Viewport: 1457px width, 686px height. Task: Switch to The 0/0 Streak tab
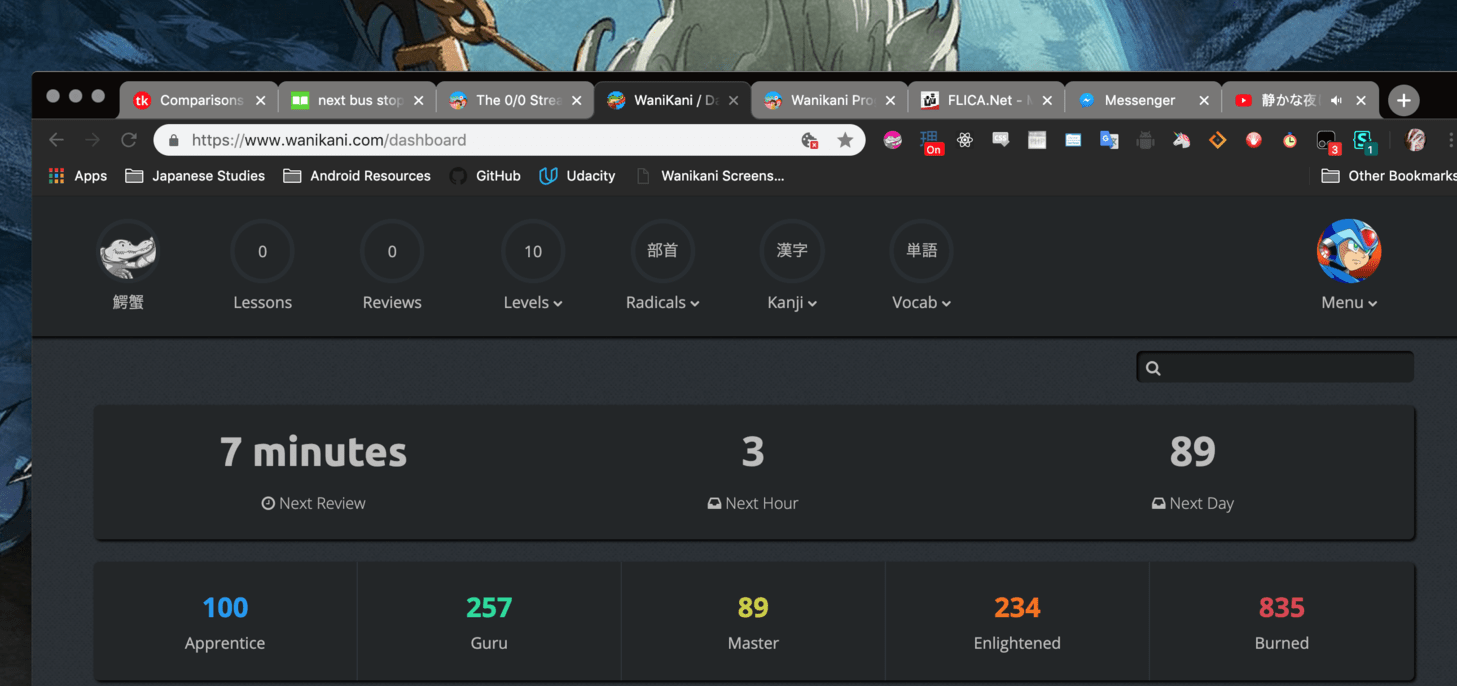514,100
